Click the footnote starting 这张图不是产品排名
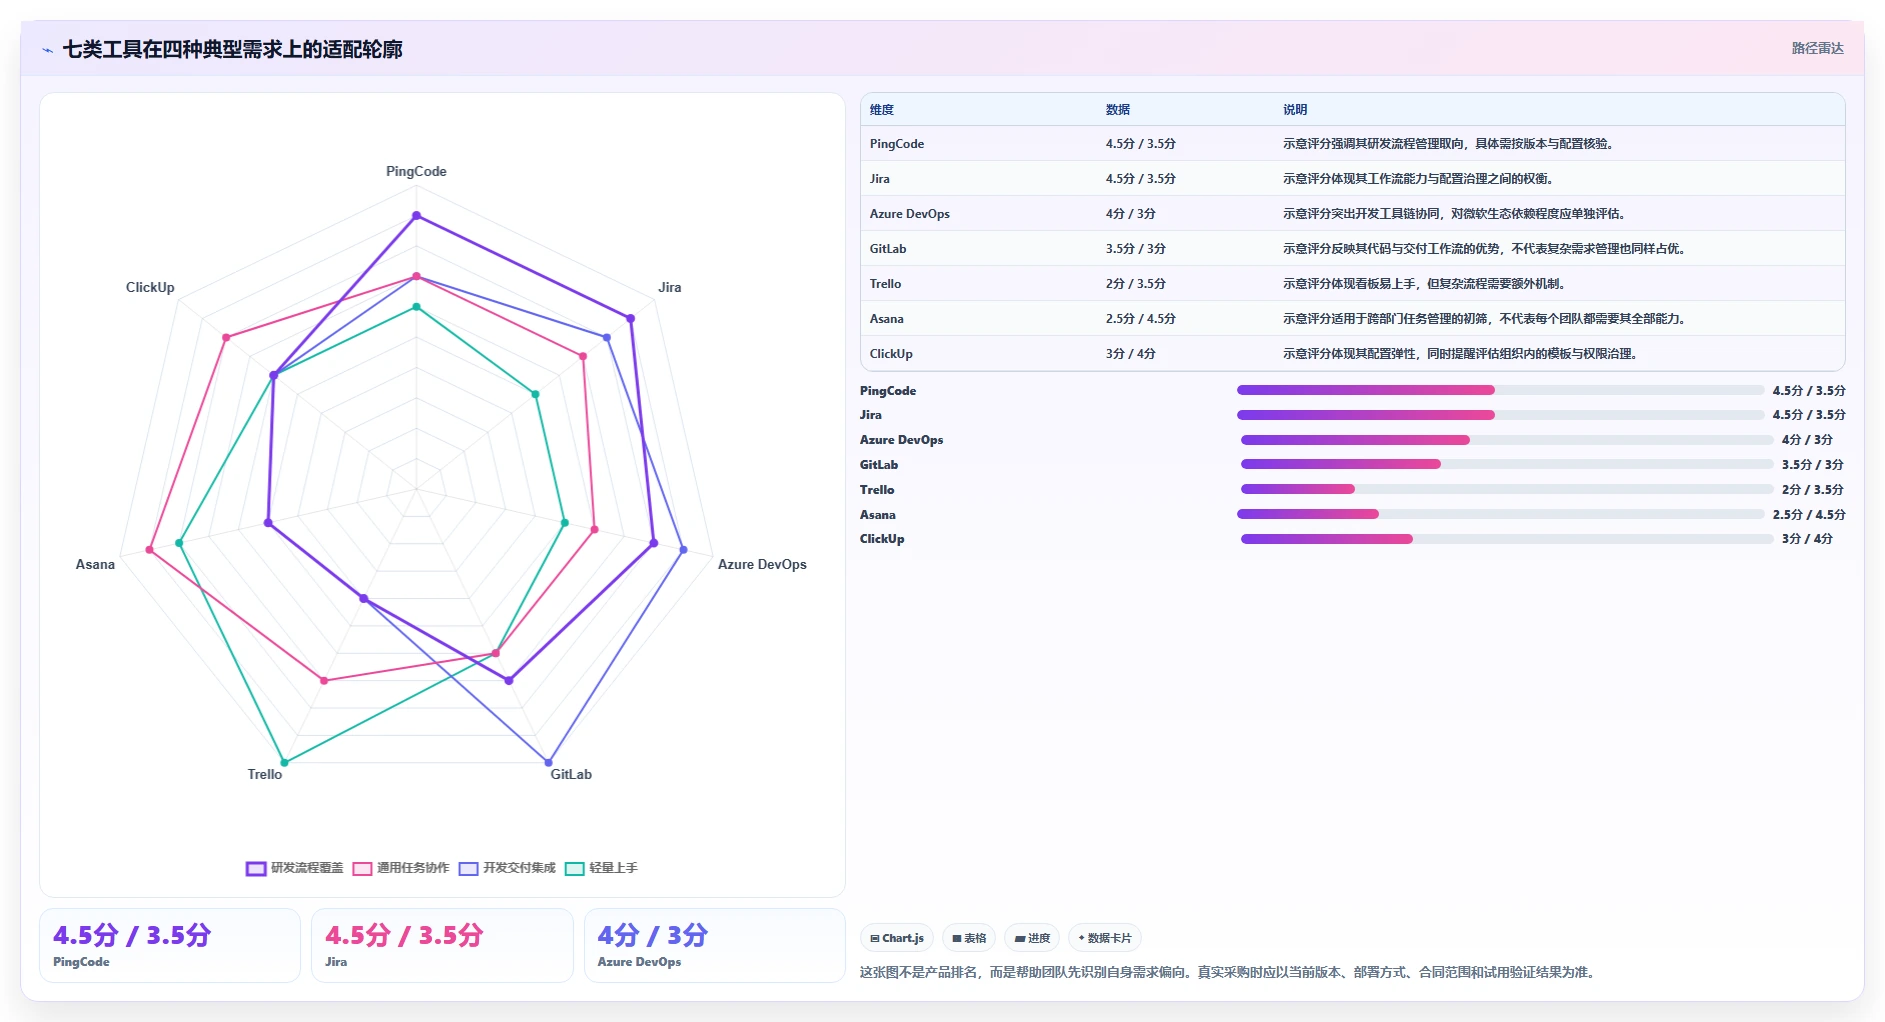Viewport: 1885px width, 1022px height. click(1229, 972)
